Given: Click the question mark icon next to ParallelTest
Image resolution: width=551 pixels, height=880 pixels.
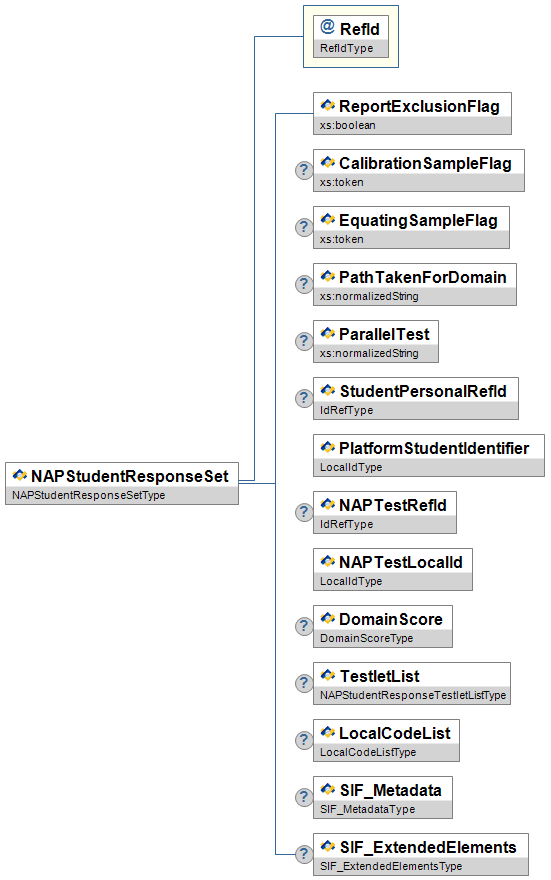Looking at the screenshot, I should [x=304, y=341].
